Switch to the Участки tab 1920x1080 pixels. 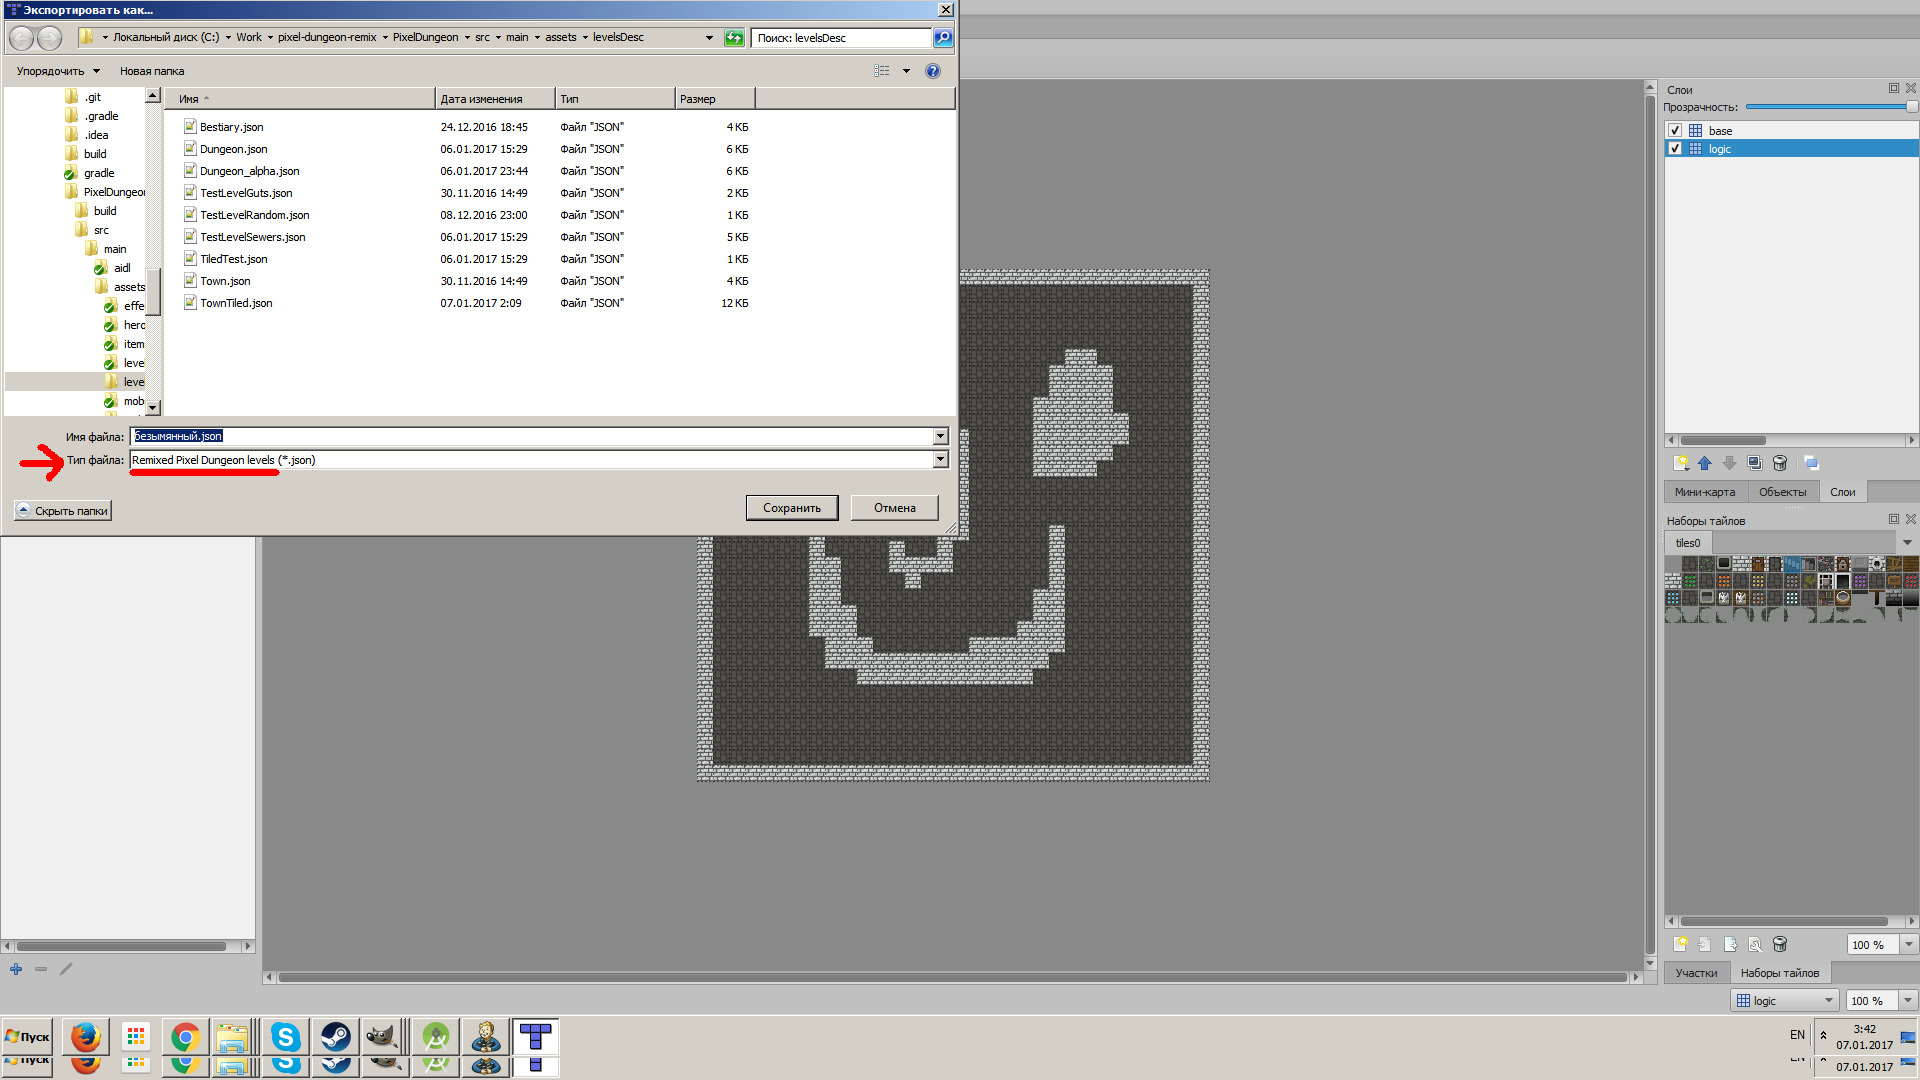[x=1696, y=973]
